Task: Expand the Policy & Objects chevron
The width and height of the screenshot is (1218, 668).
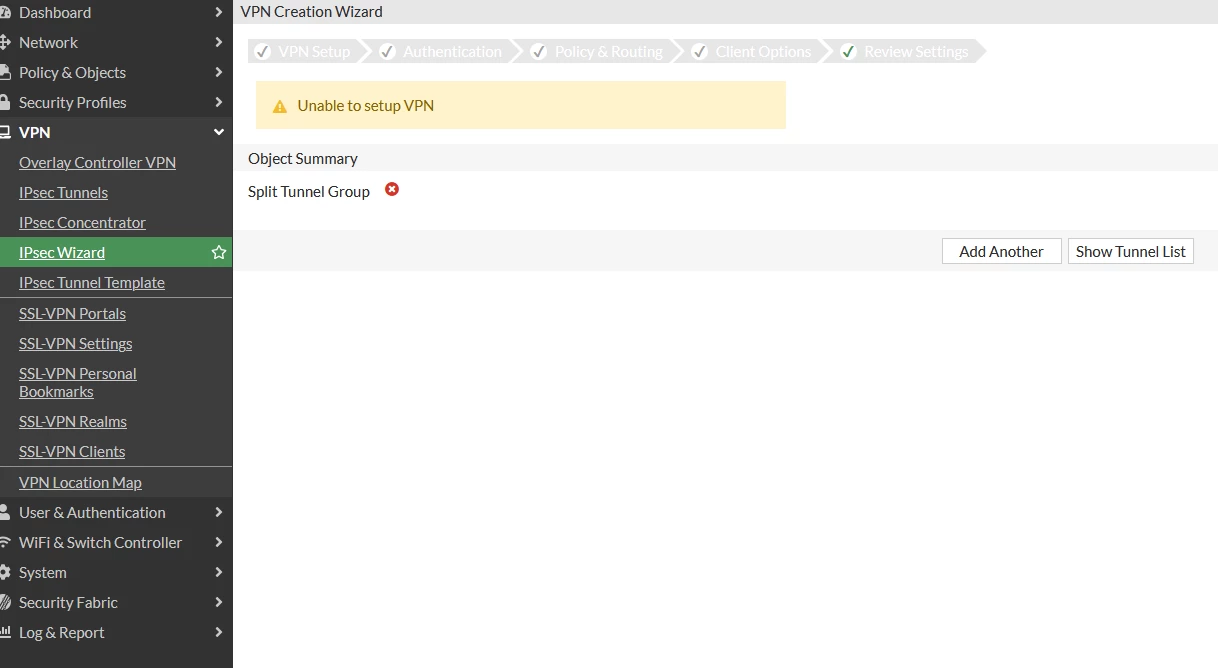Action: click(219, 73)
